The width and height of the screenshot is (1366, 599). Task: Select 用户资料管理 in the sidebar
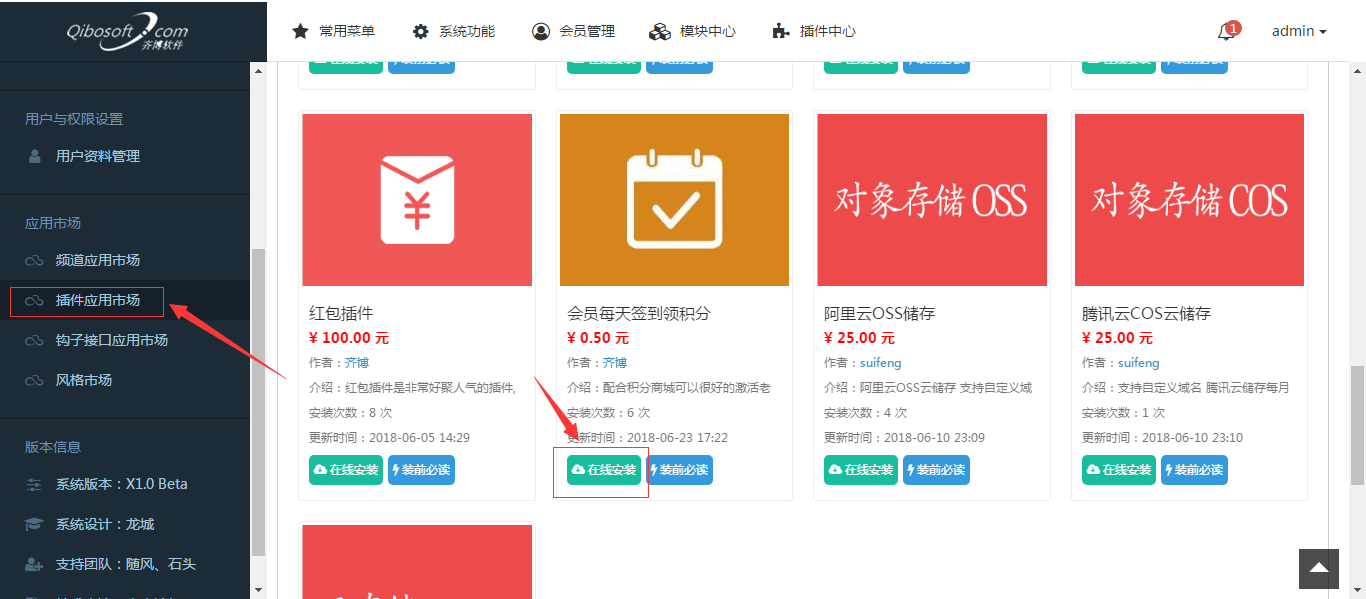[x=97, y=156]
